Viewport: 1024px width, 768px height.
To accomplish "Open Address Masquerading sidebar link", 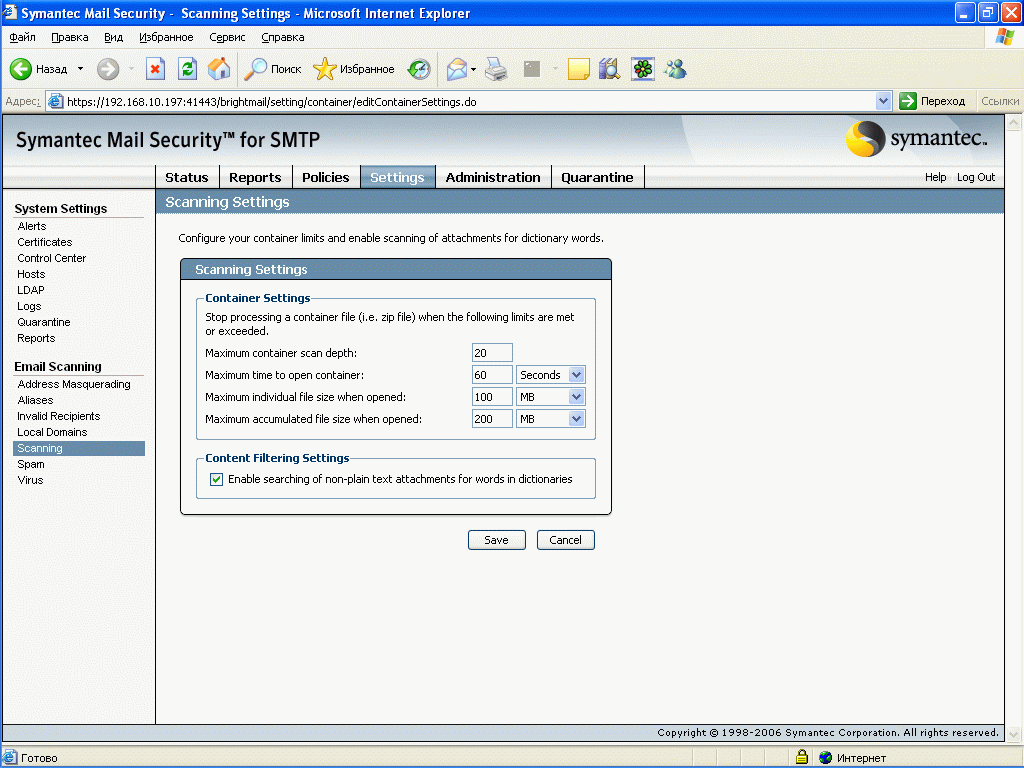I will click(x=74, y=384).
